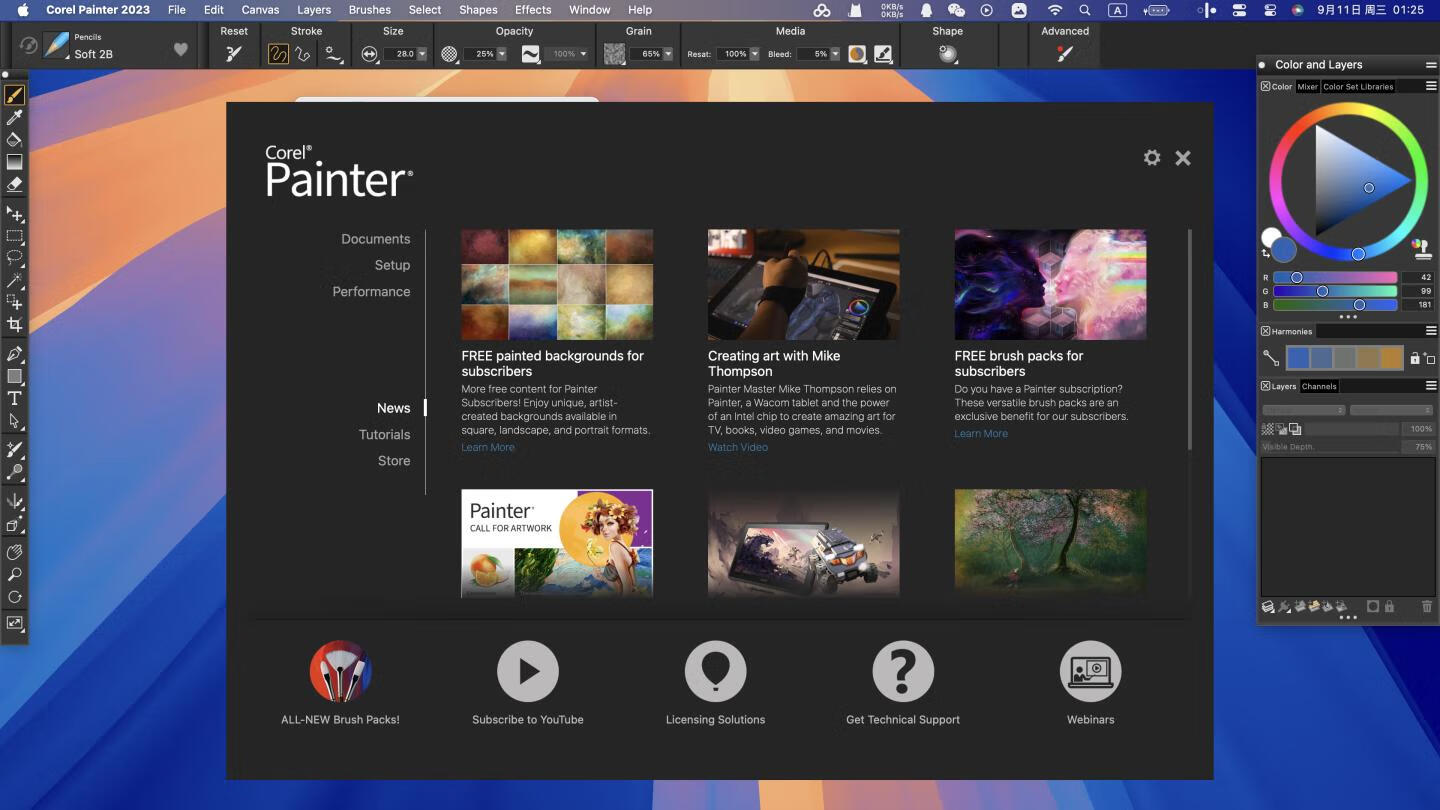The width and height of the screenshot is (1440, 810).
Task: Delete layer with trash icon
Action: [1427, 606]
